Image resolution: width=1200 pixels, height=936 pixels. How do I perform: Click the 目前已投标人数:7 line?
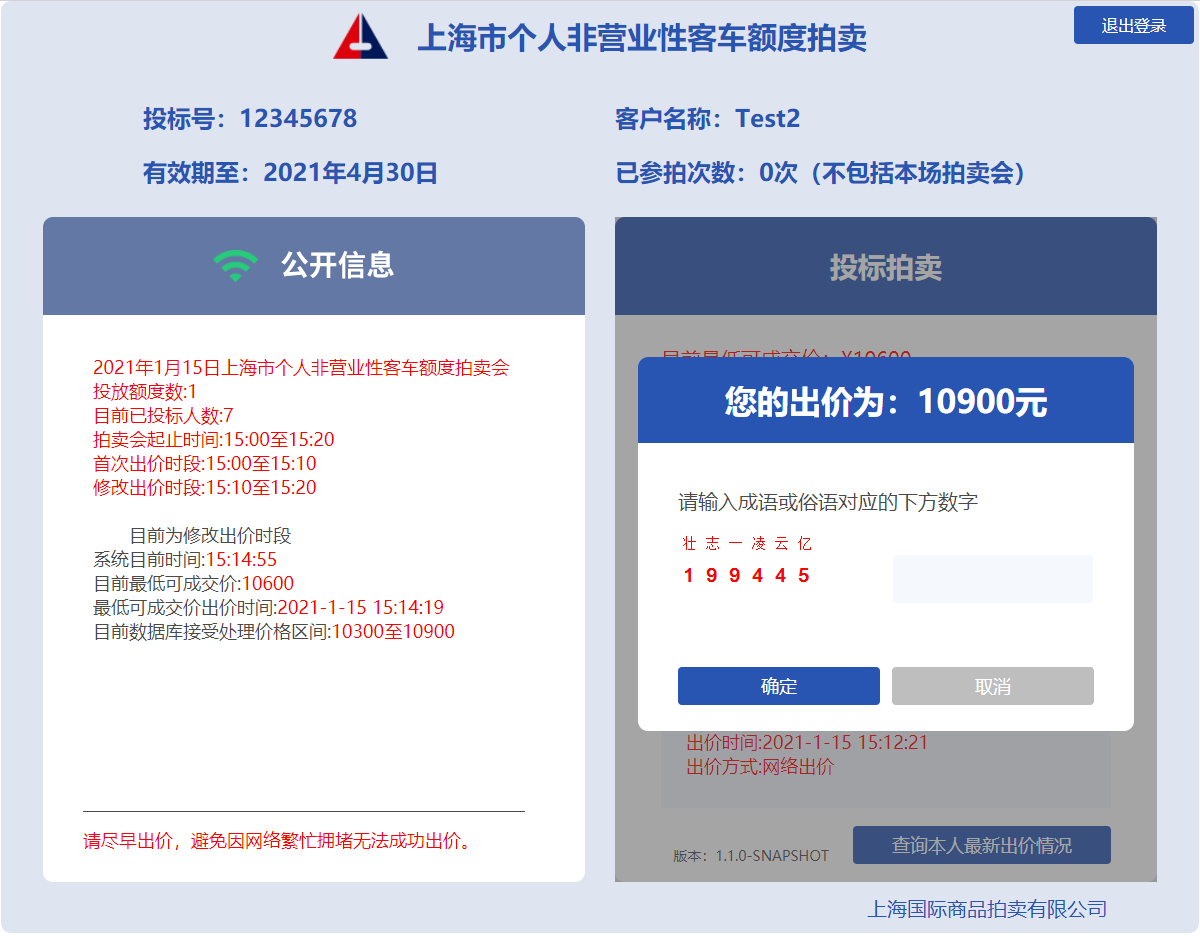pos(163,416)
